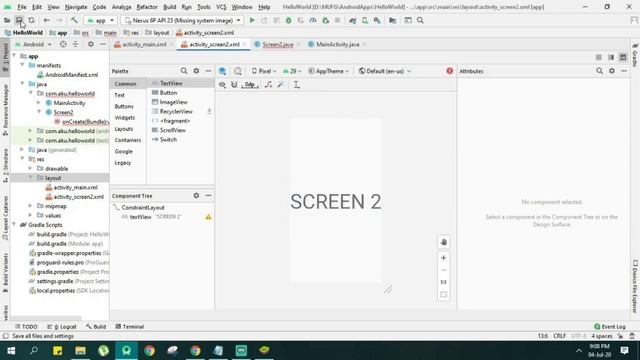Switch to Design view mode icon
The image size is (640, 360).
tap(623, 58)
